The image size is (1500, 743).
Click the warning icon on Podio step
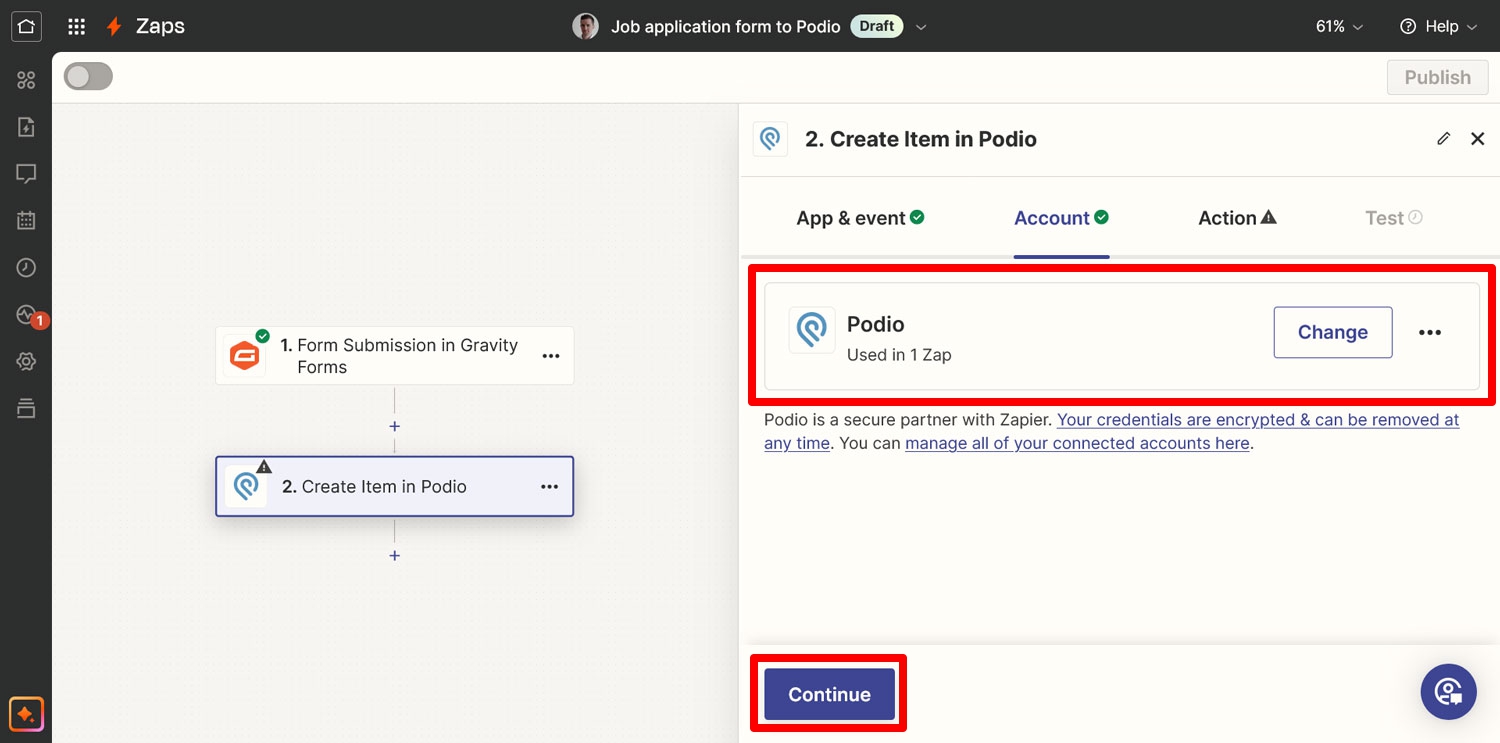[x=264, y=466]
